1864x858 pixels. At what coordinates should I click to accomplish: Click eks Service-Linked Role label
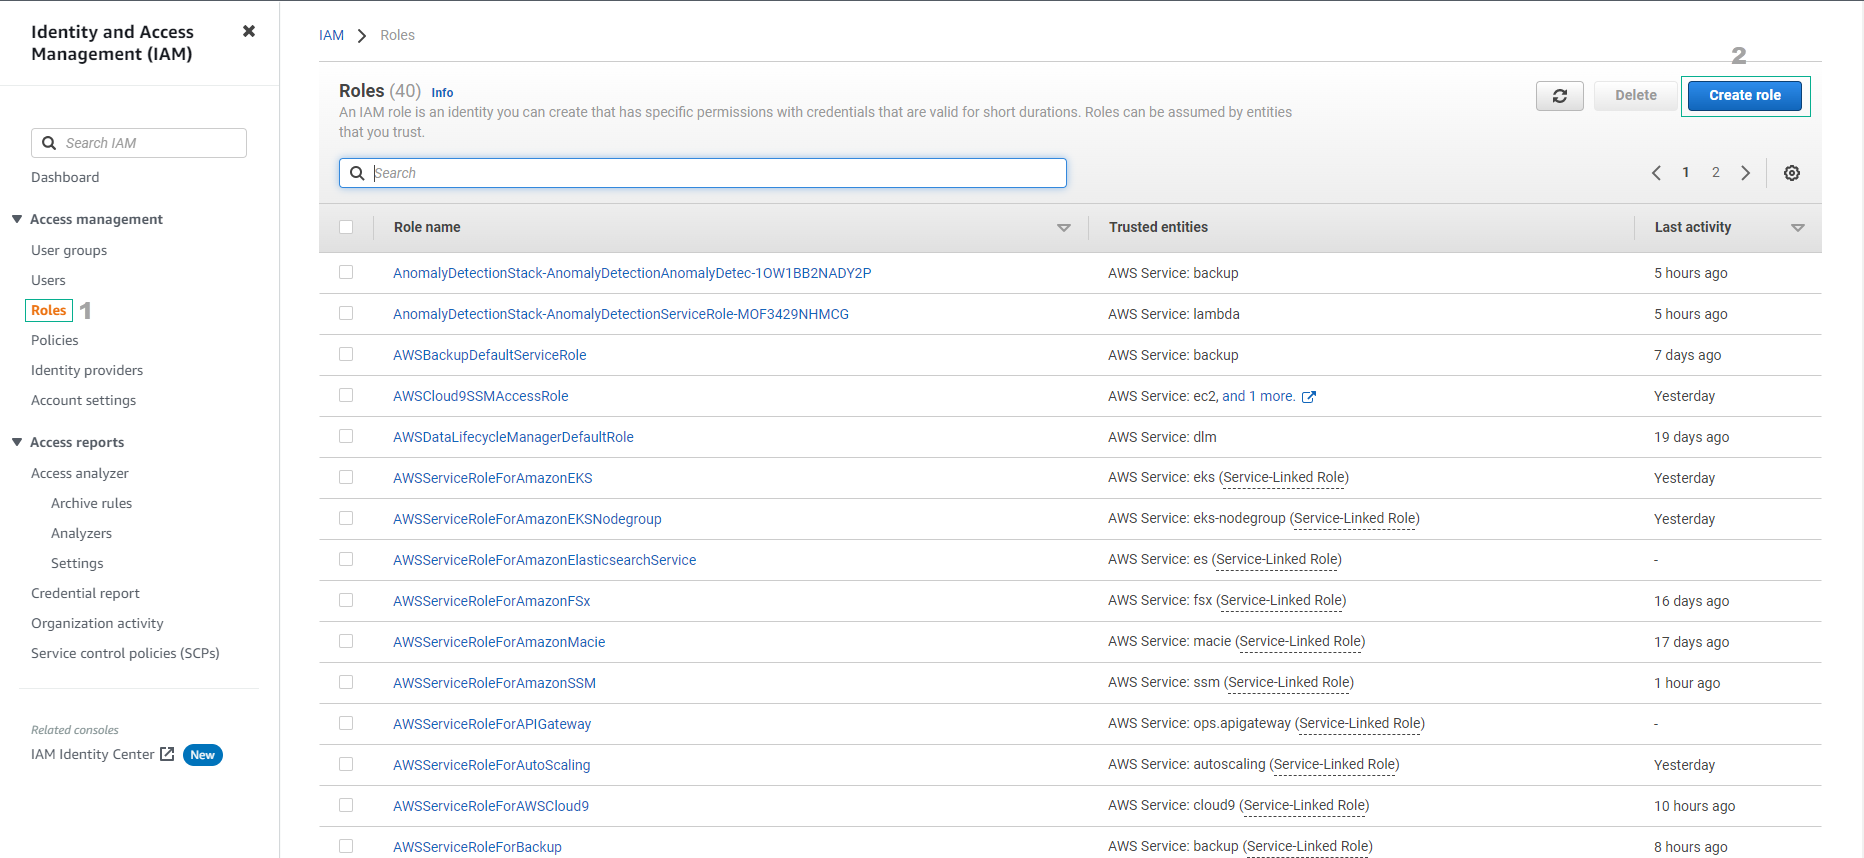pos(1284,478)
